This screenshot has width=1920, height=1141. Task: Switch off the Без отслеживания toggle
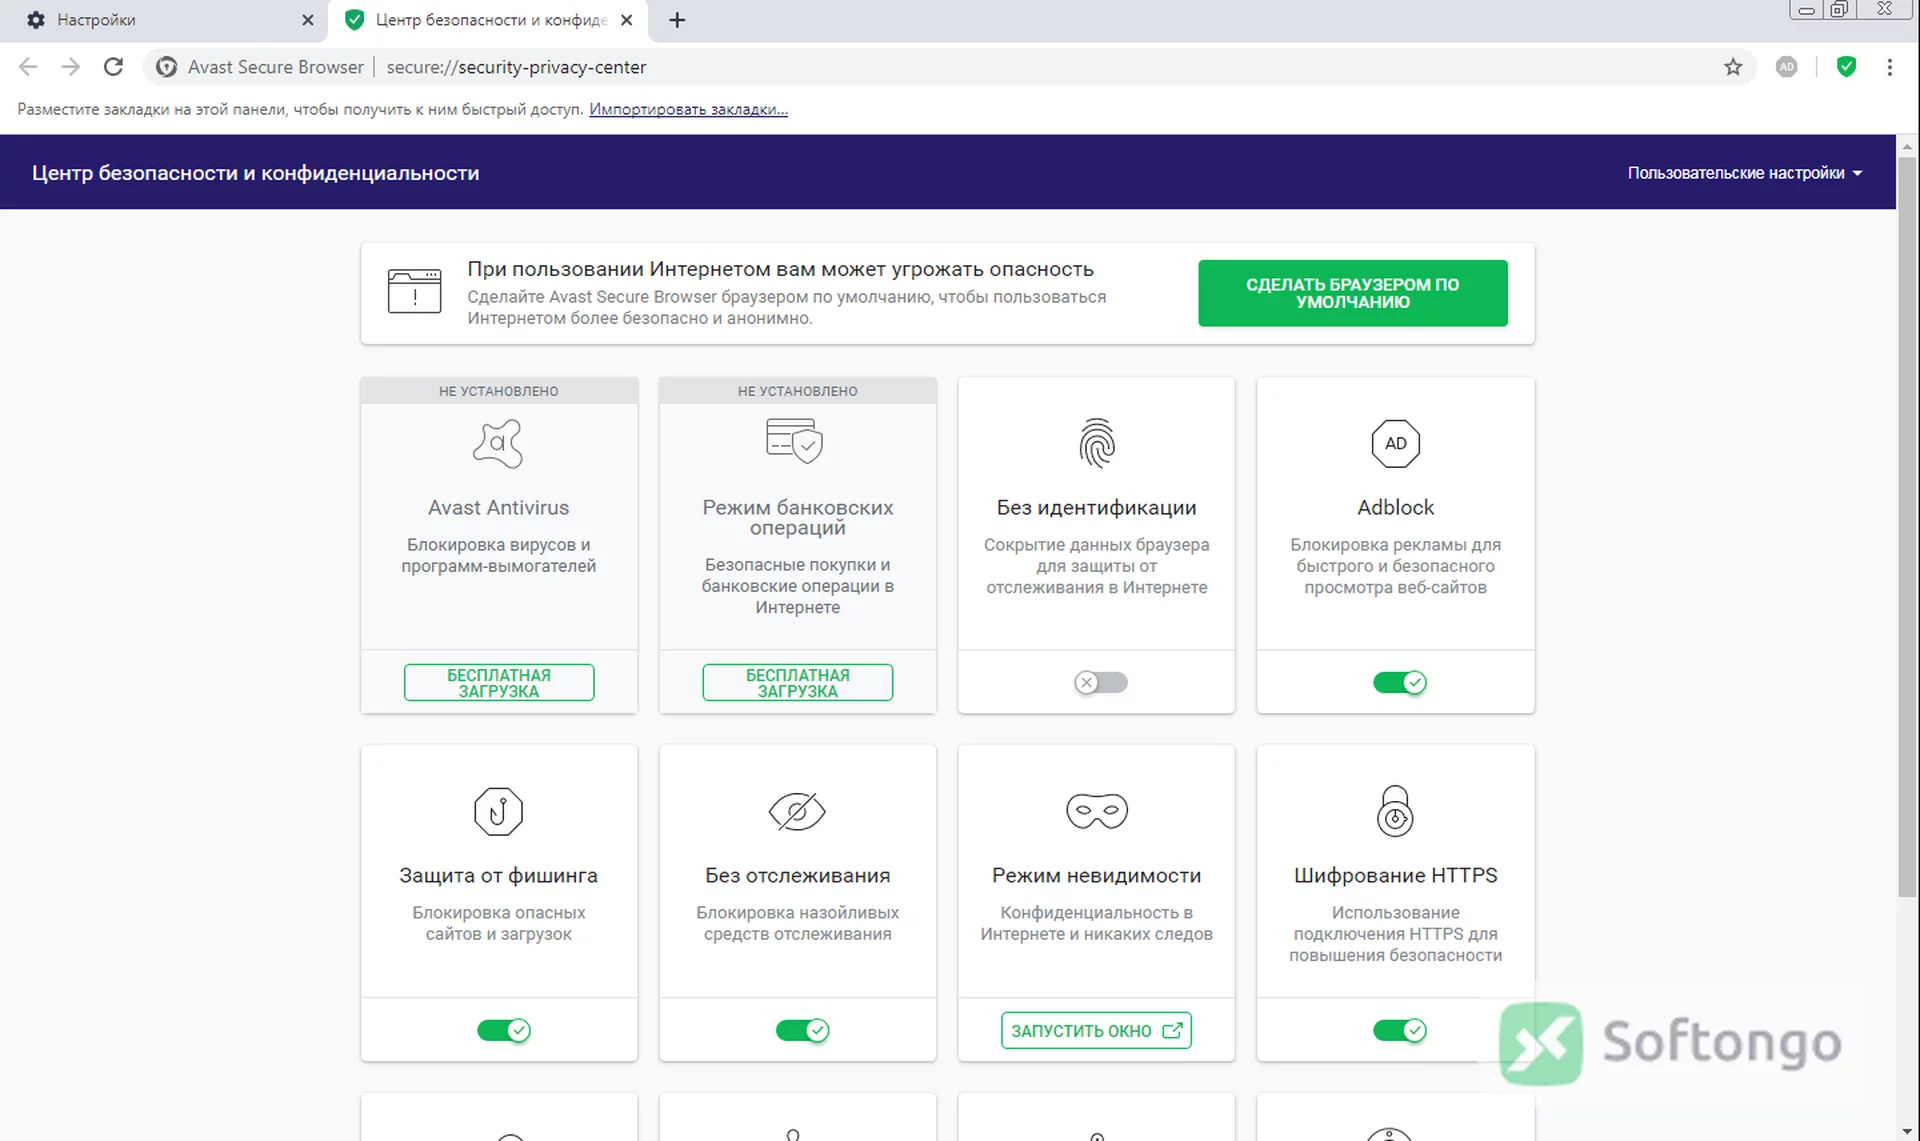[x=802, y=1030]
